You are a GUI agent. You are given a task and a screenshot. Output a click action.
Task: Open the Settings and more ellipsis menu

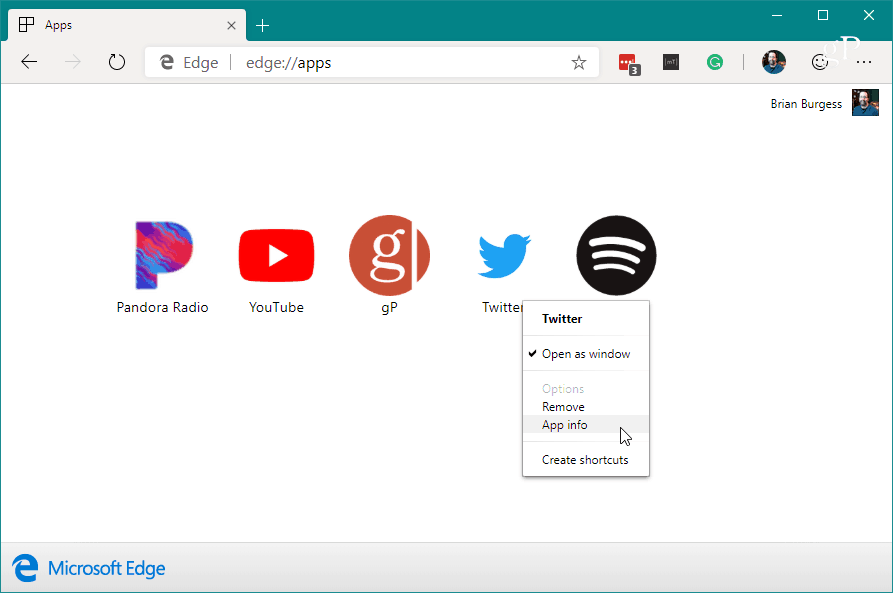[x=864, y=62]
